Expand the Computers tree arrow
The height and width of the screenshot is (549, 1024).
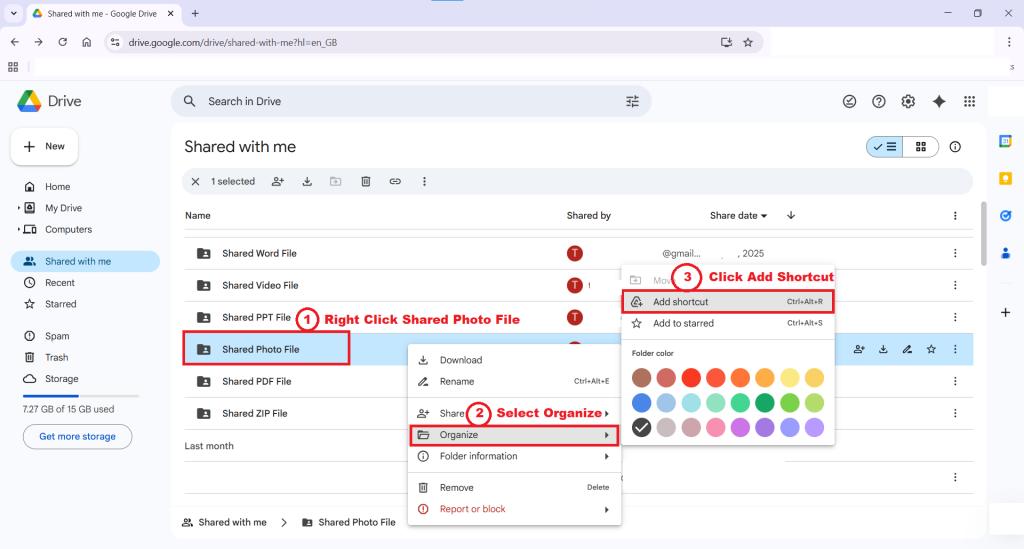pos(19,230)
